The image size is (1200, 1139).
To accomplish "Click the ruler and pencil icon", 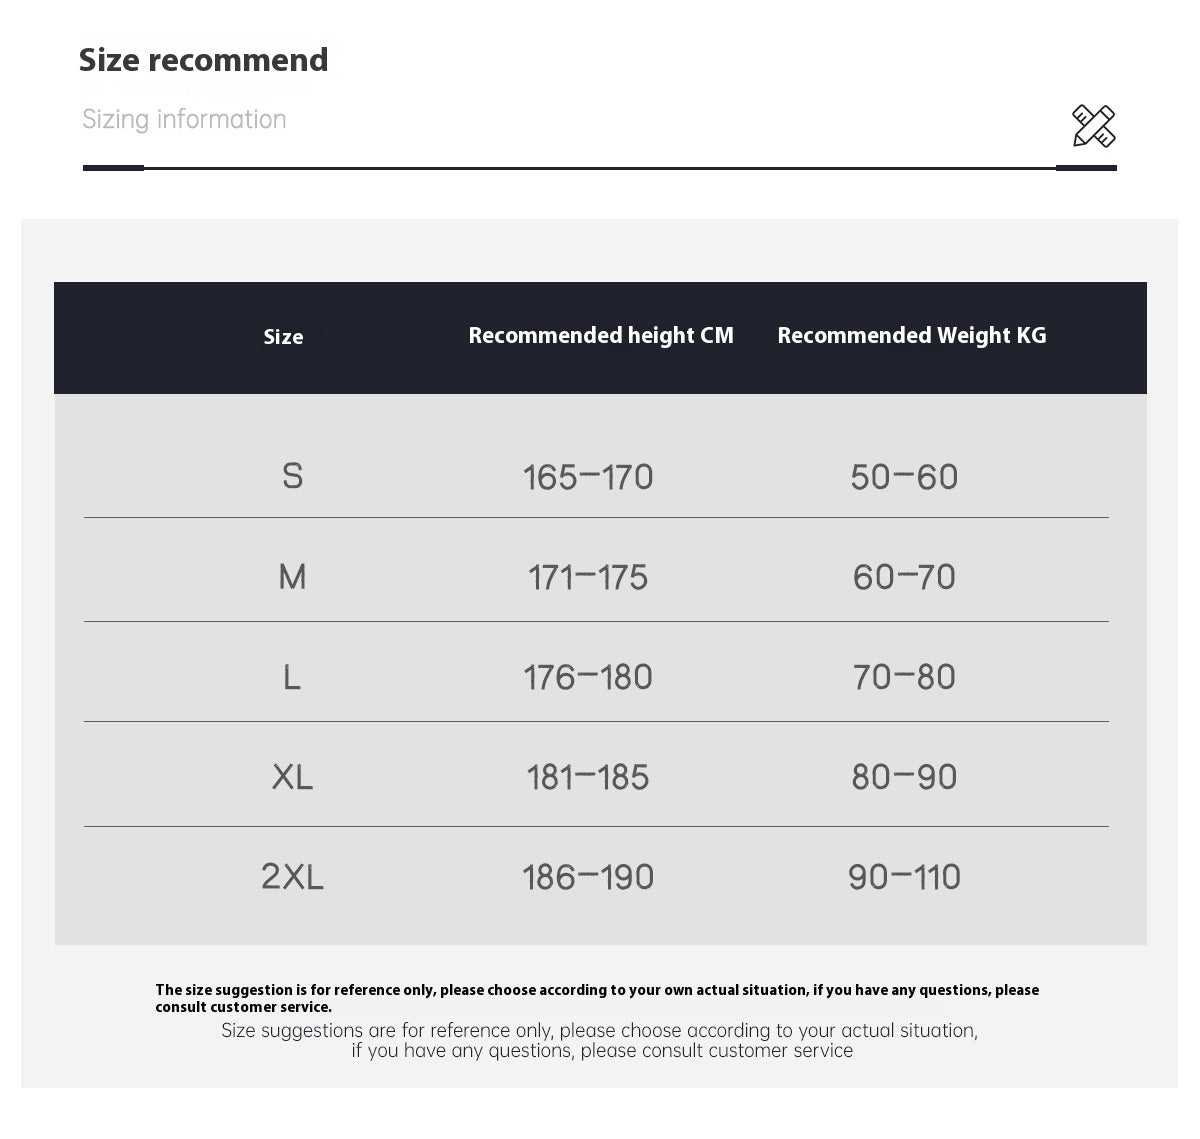I will [x=1093, y=126].
